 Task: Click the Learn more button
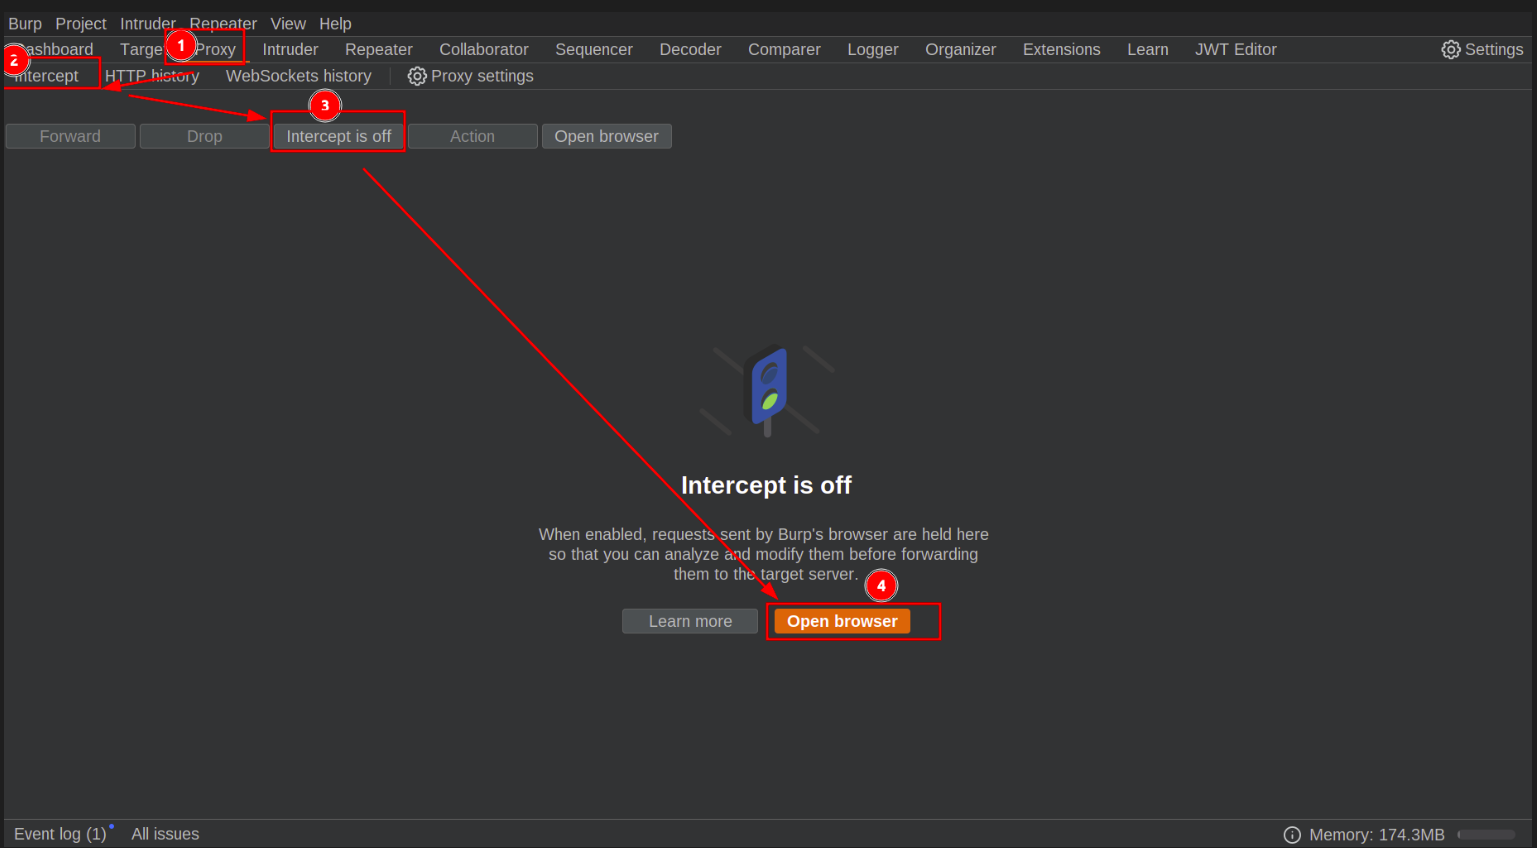coord(690,621)
